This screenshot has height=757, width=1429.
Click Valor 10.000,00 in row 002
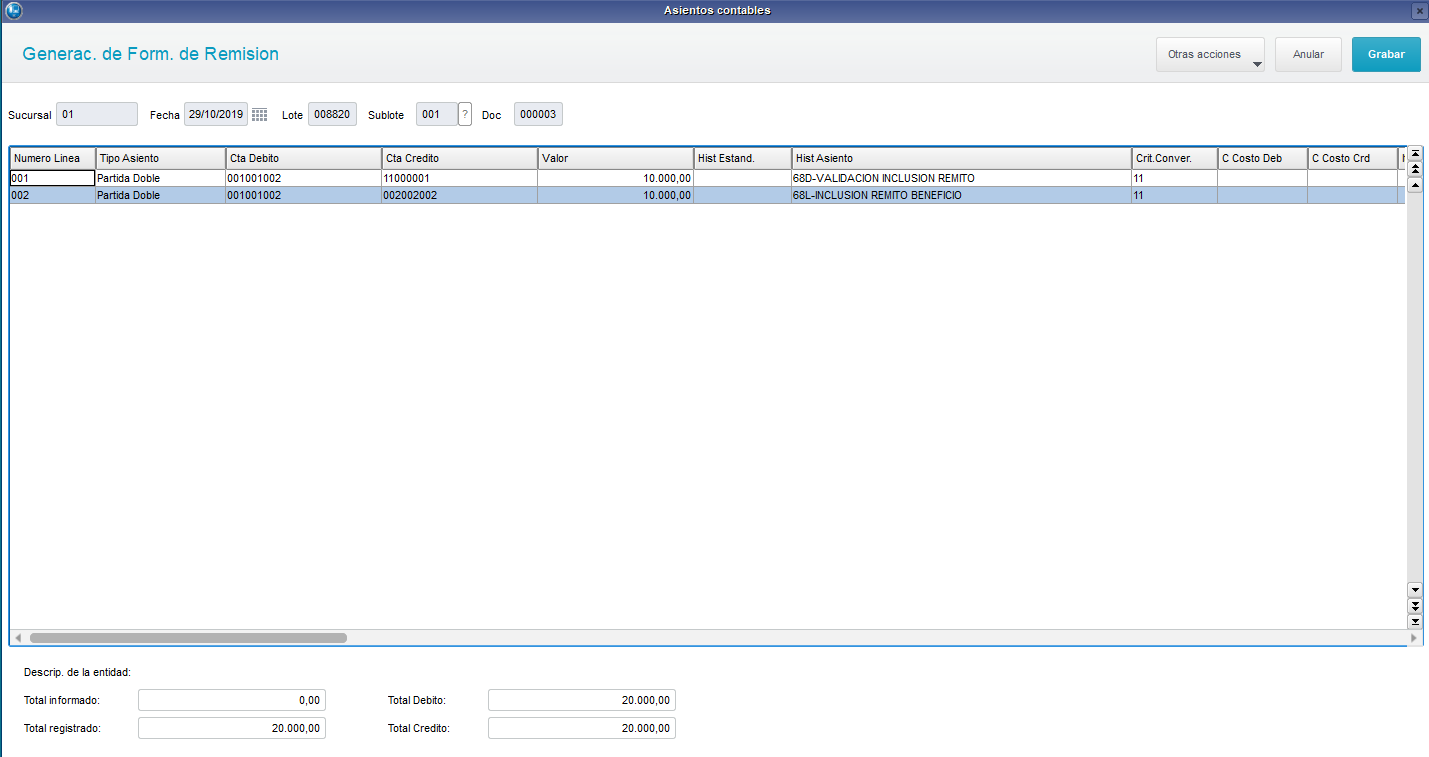(616, 196)
